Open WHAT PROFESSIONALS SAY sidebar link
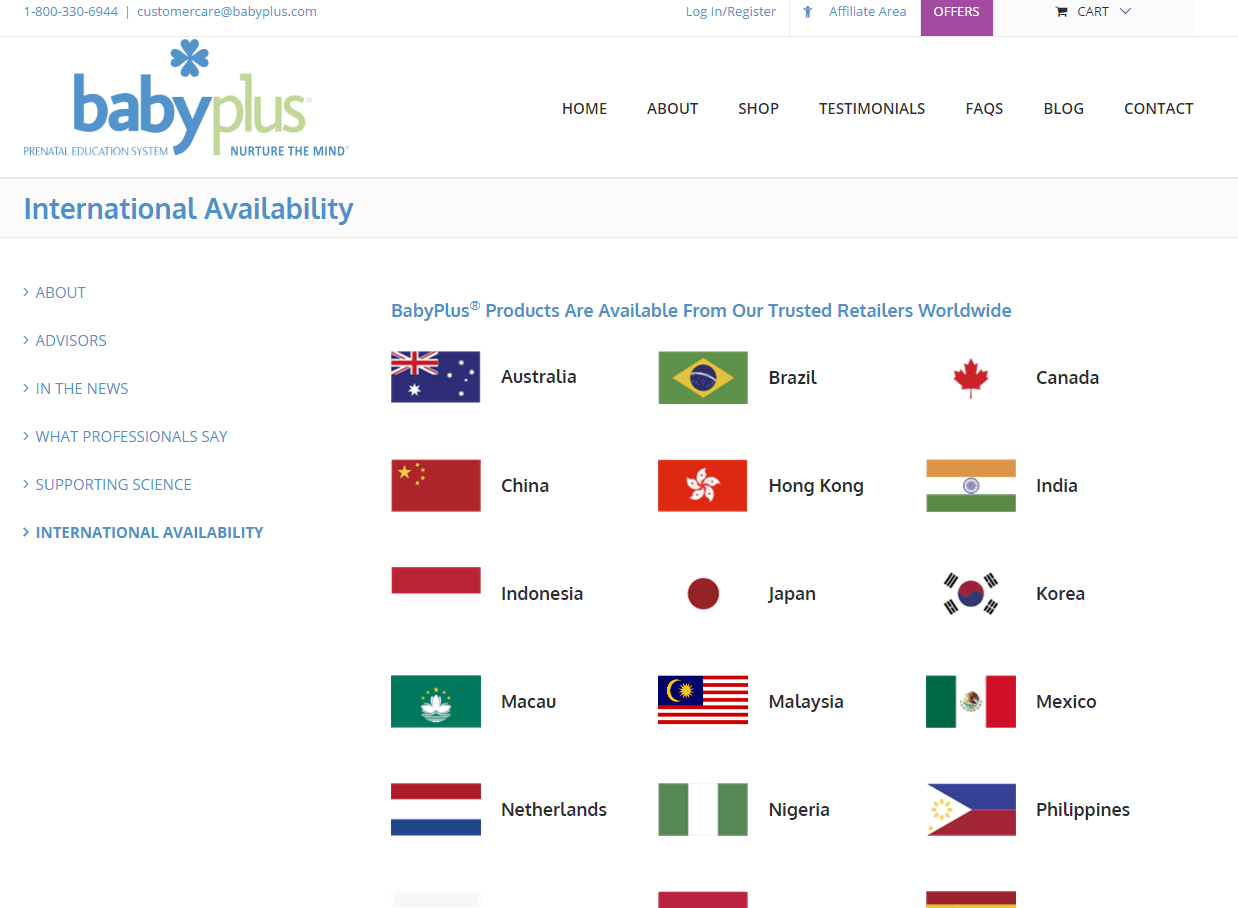This screenshot has width=1238, height=908. [131, 436]
